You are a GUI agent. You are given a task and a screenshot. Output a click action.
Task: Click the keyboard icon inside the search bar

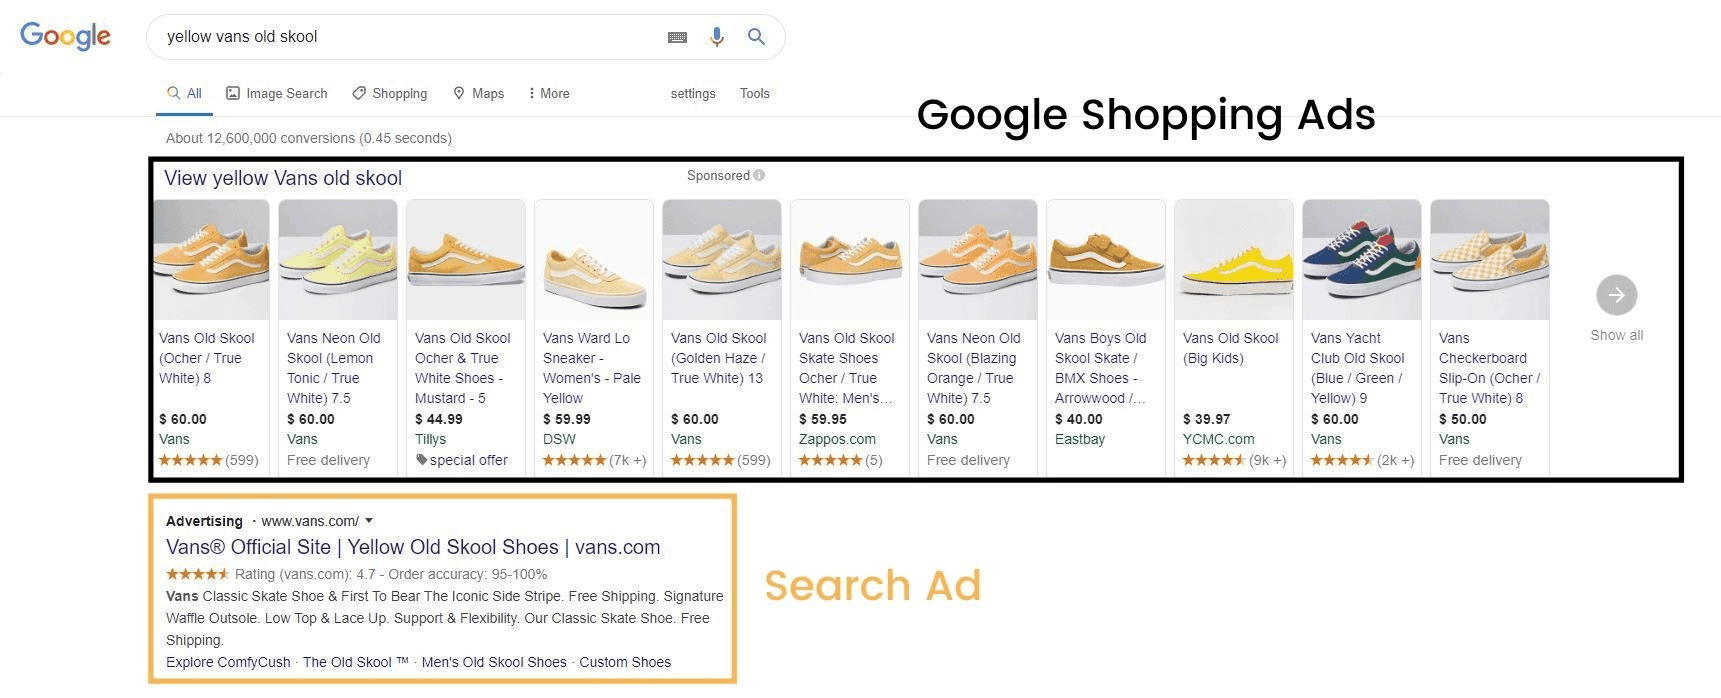pyautogui.click(x=677, y=36)
